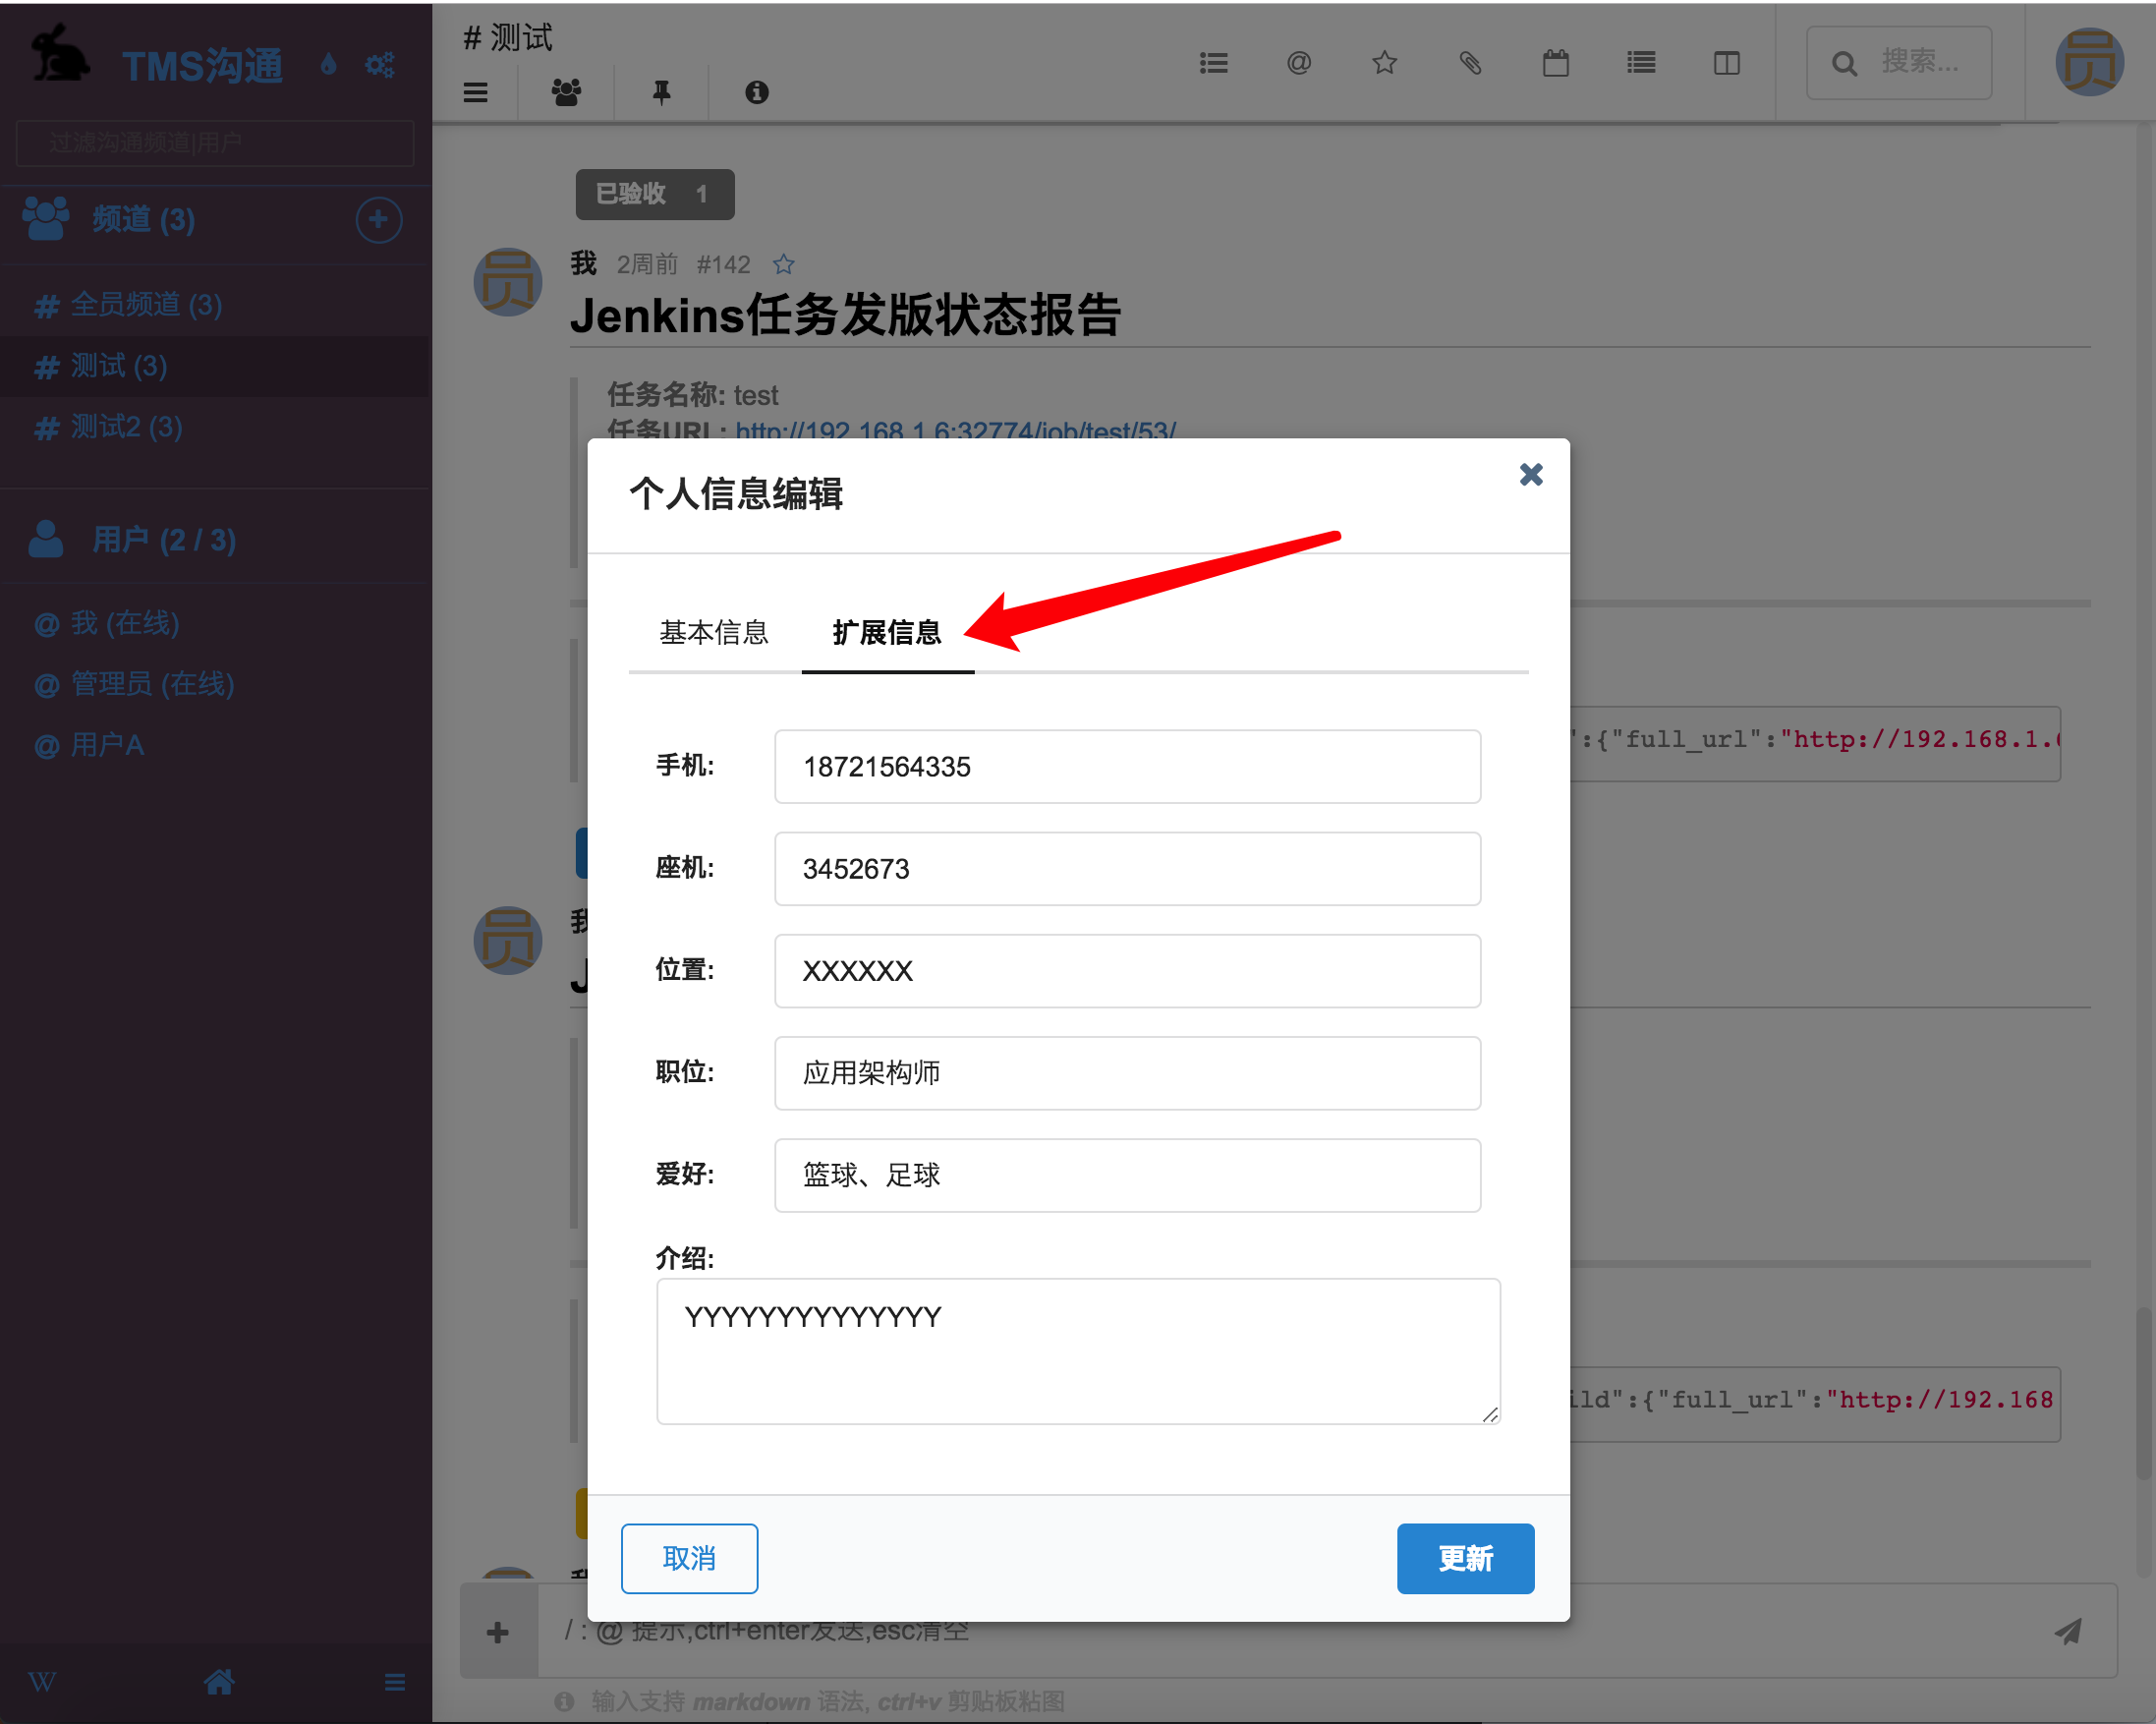2156x1724 pixels.
Task: Click the task list icon in top toolbar
Action: 1214,63
